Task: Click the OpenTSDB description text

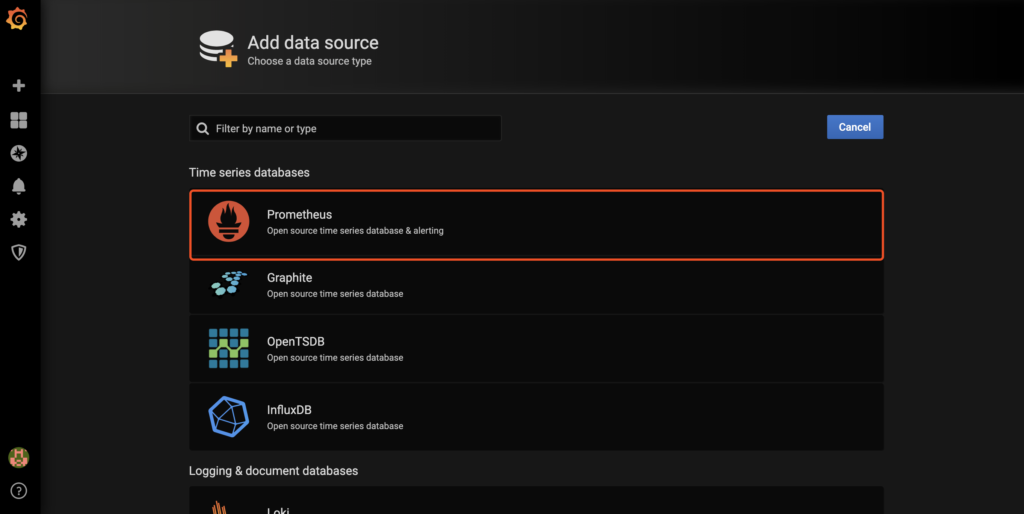Action: (x=335, y=358)
